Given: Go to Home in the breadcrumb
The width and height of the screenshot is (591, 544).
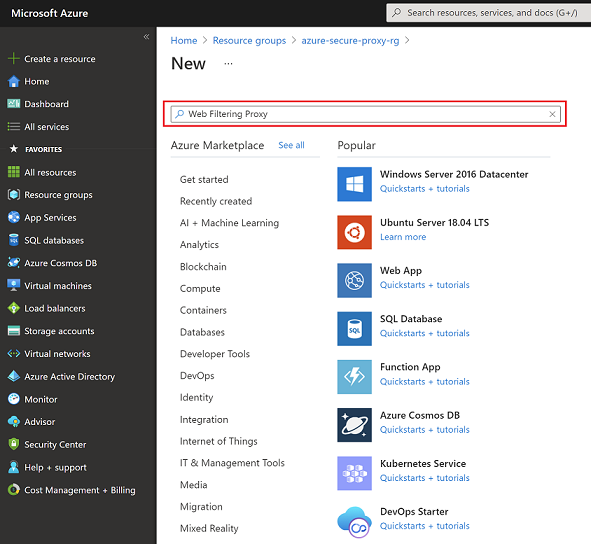Looking at the screenshot, I should coord(184,40).
